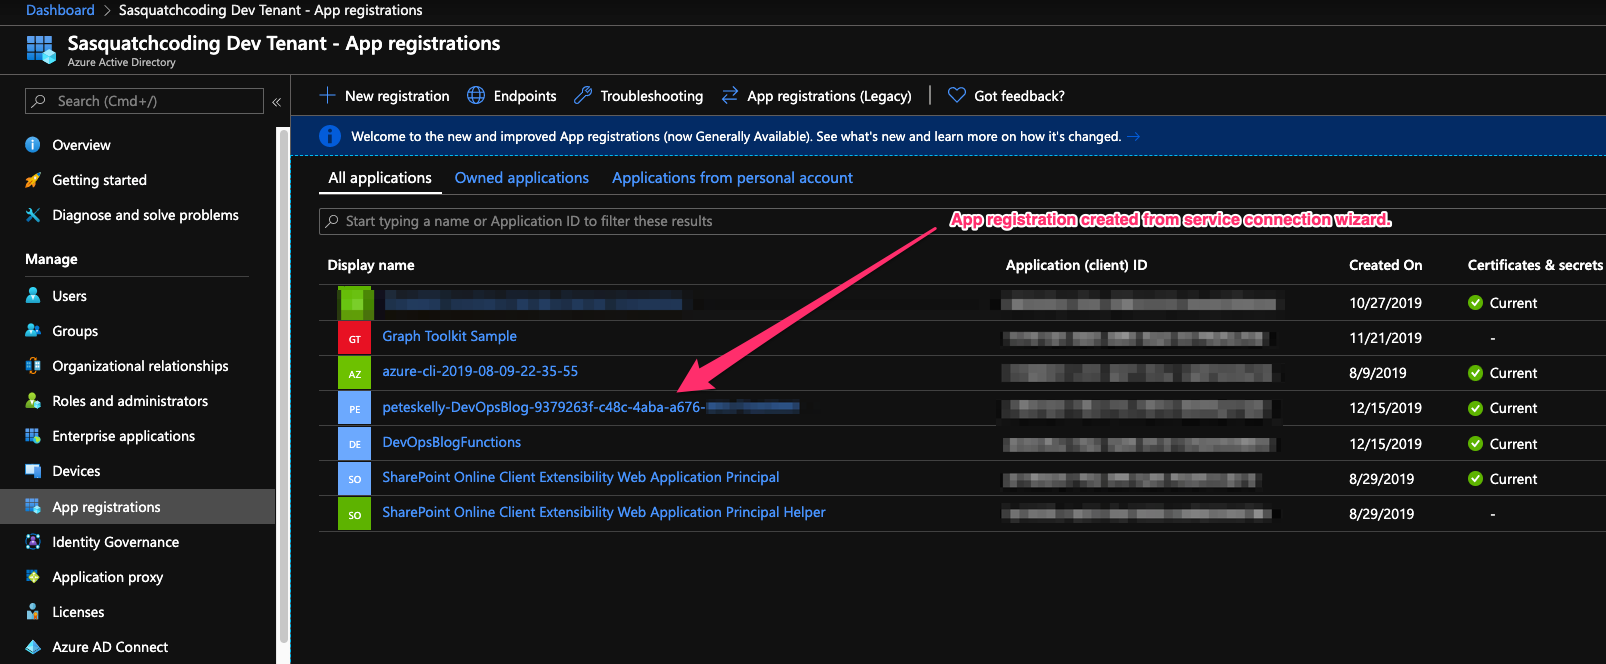This screenshot has height=664, width=1606.
Task: Click the sidebar Search (Cmd+/) field
Action: coord(144,101)
